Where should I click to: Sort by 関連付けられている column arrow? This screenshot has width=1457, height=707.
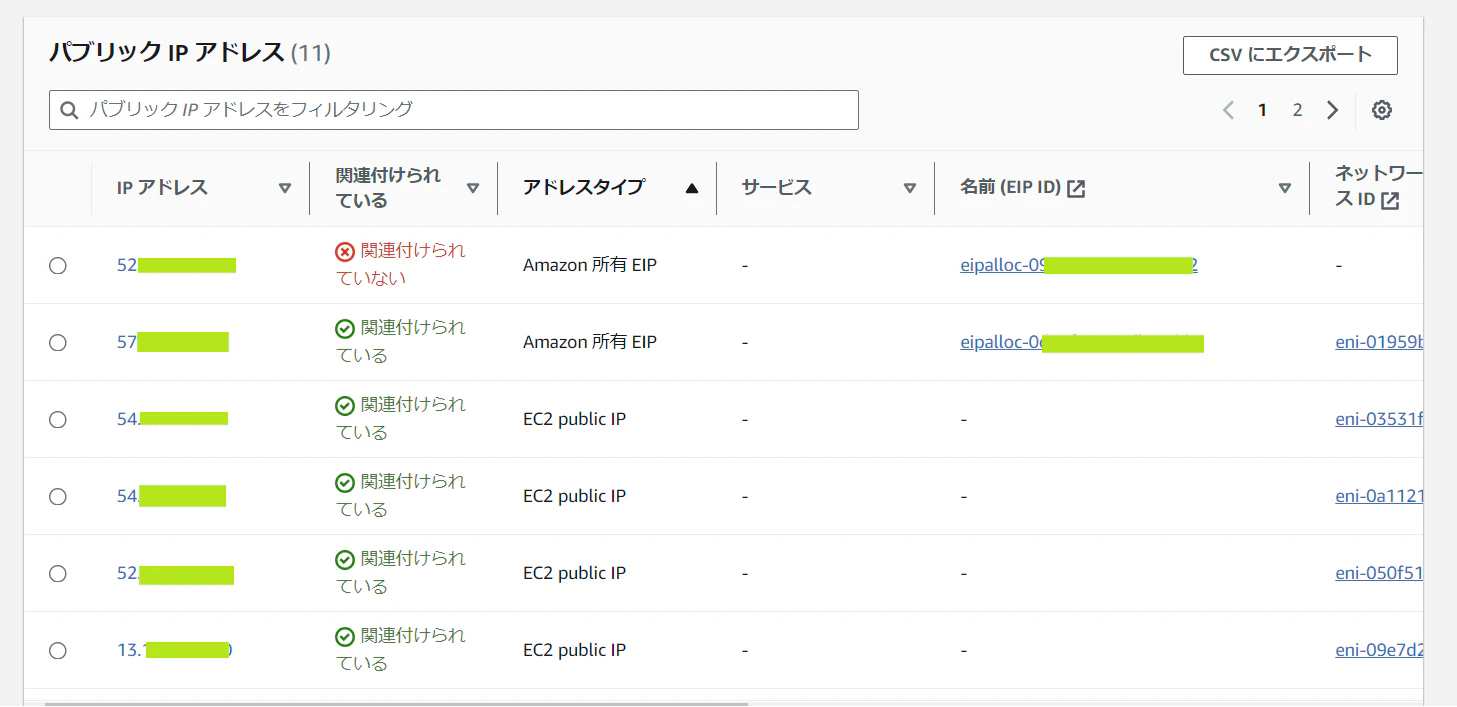point(473,188)
